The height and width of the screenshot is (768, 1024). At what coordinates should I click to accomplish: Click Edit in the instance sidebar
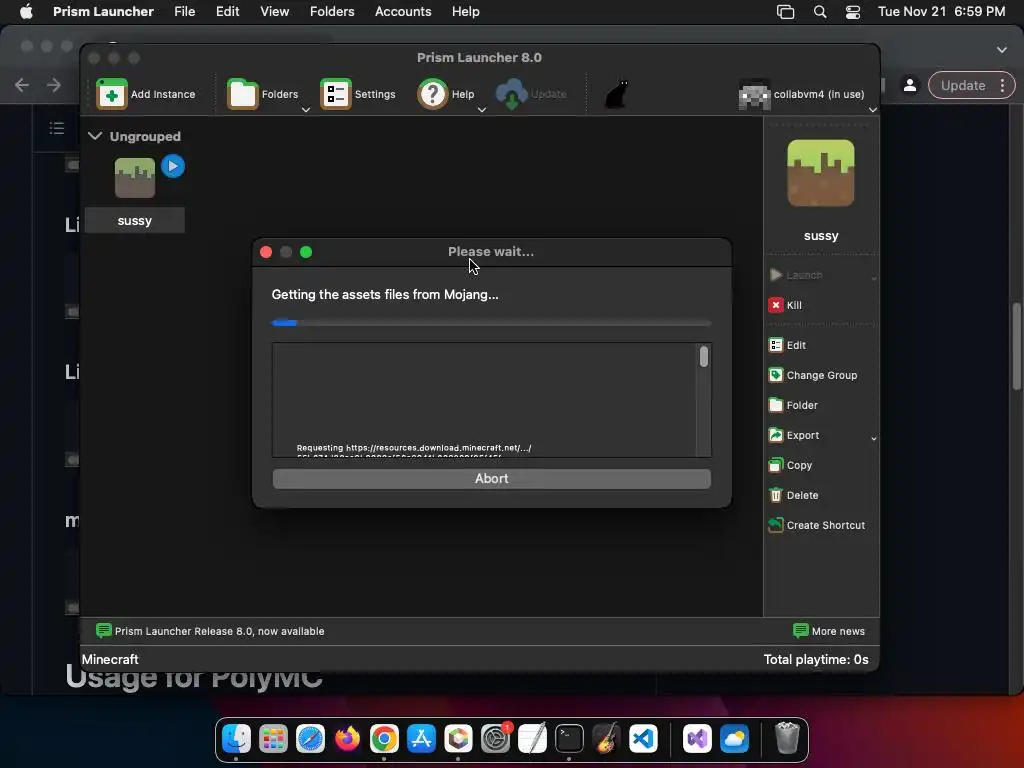click(787, 345)
